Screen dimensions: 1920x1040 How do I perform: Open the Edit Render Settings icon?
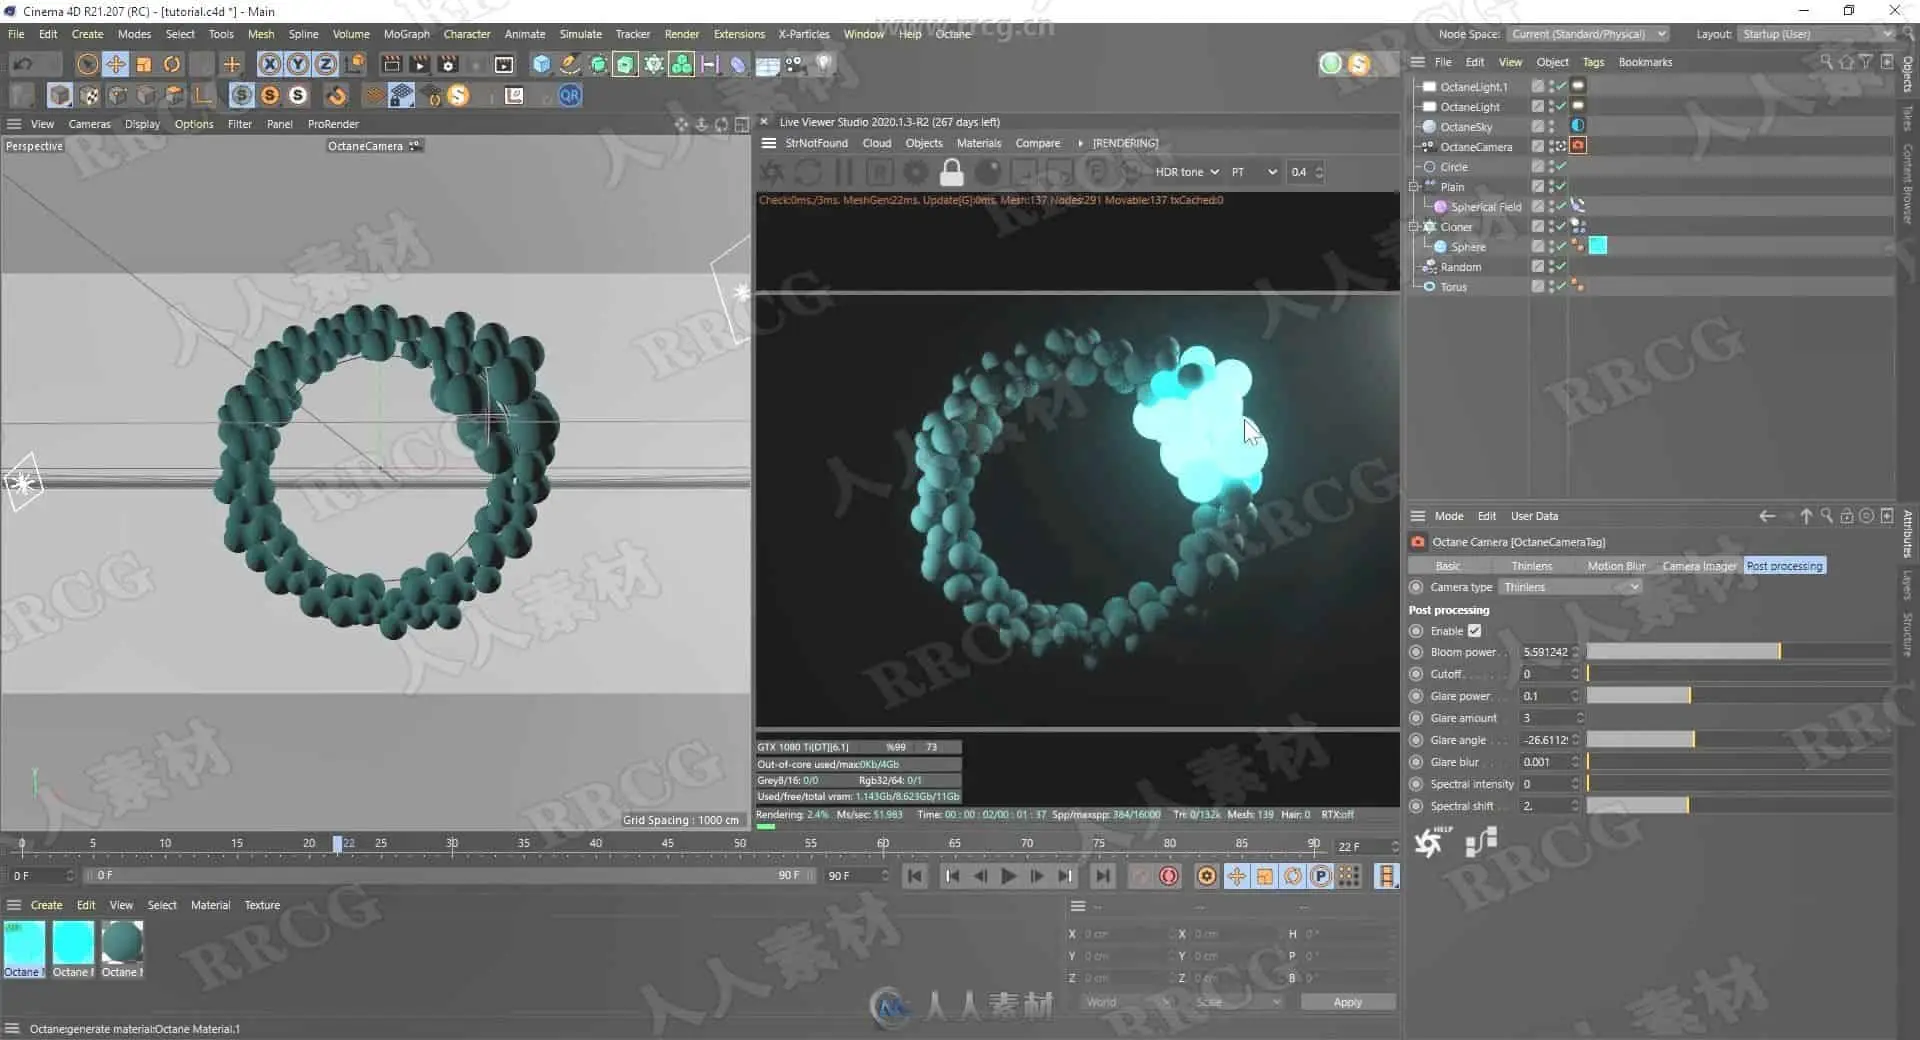448,65
